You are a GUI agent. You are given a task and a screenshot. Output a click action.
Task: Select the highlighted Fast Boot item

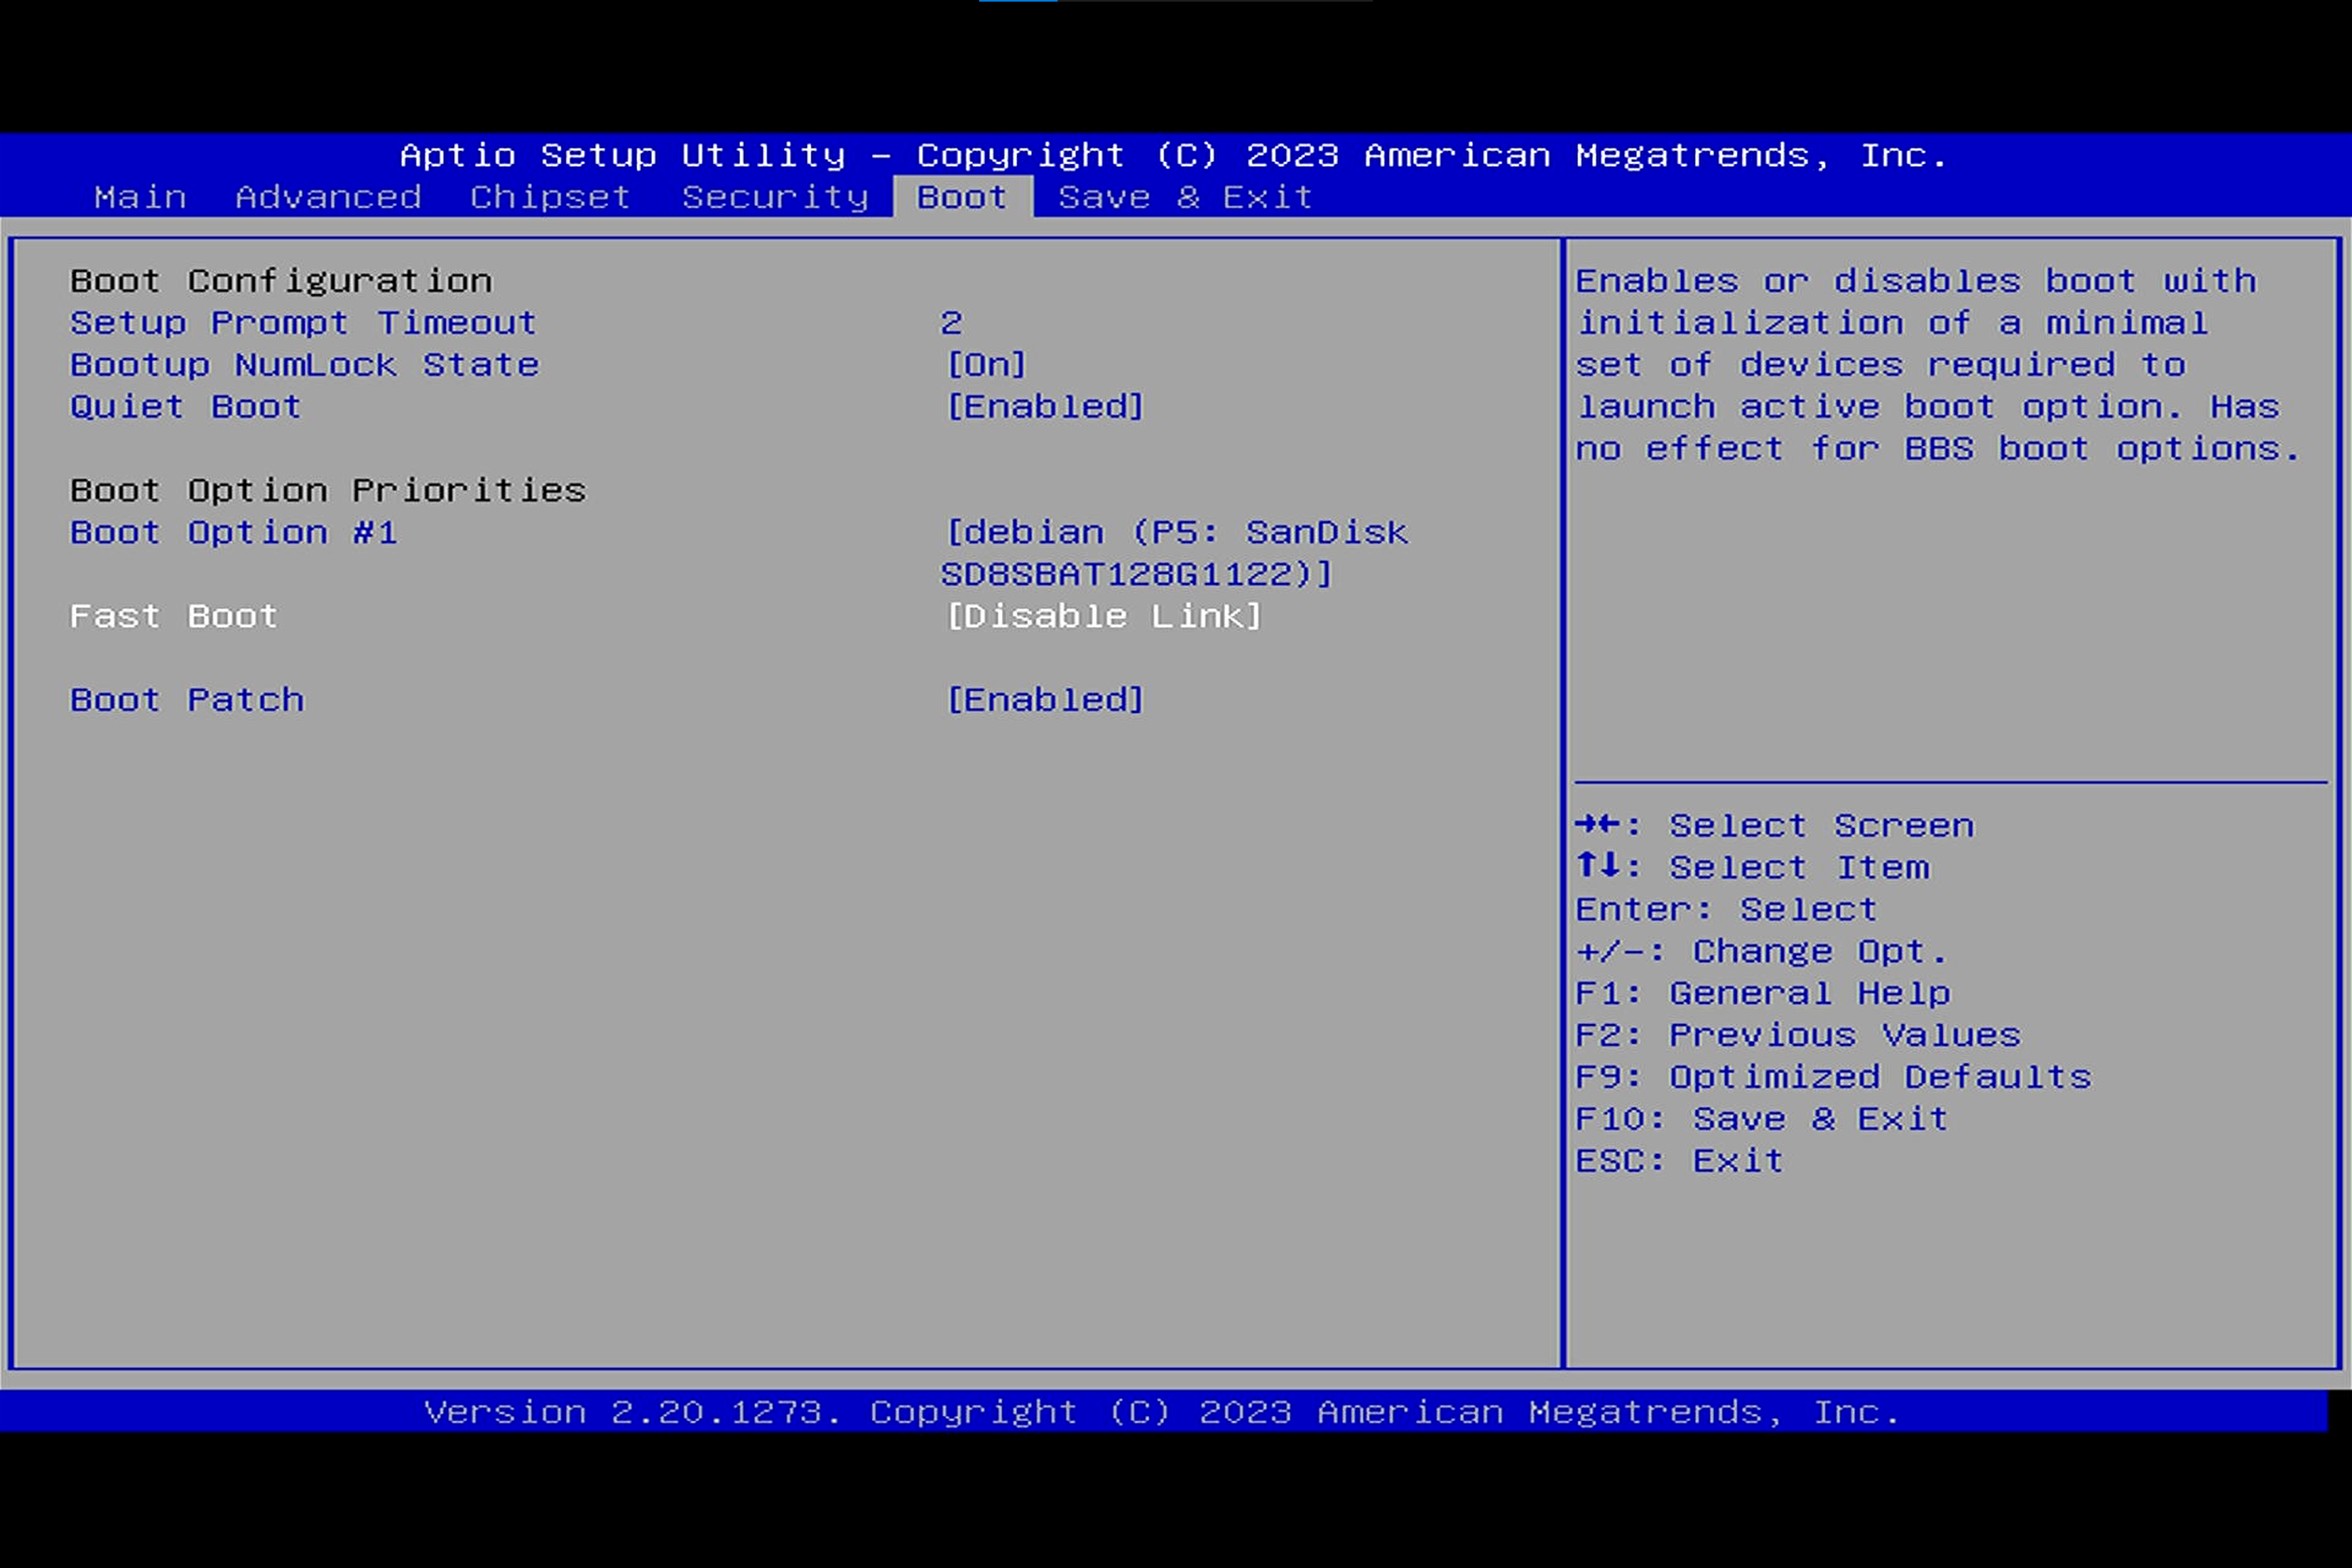pos(173,616)
